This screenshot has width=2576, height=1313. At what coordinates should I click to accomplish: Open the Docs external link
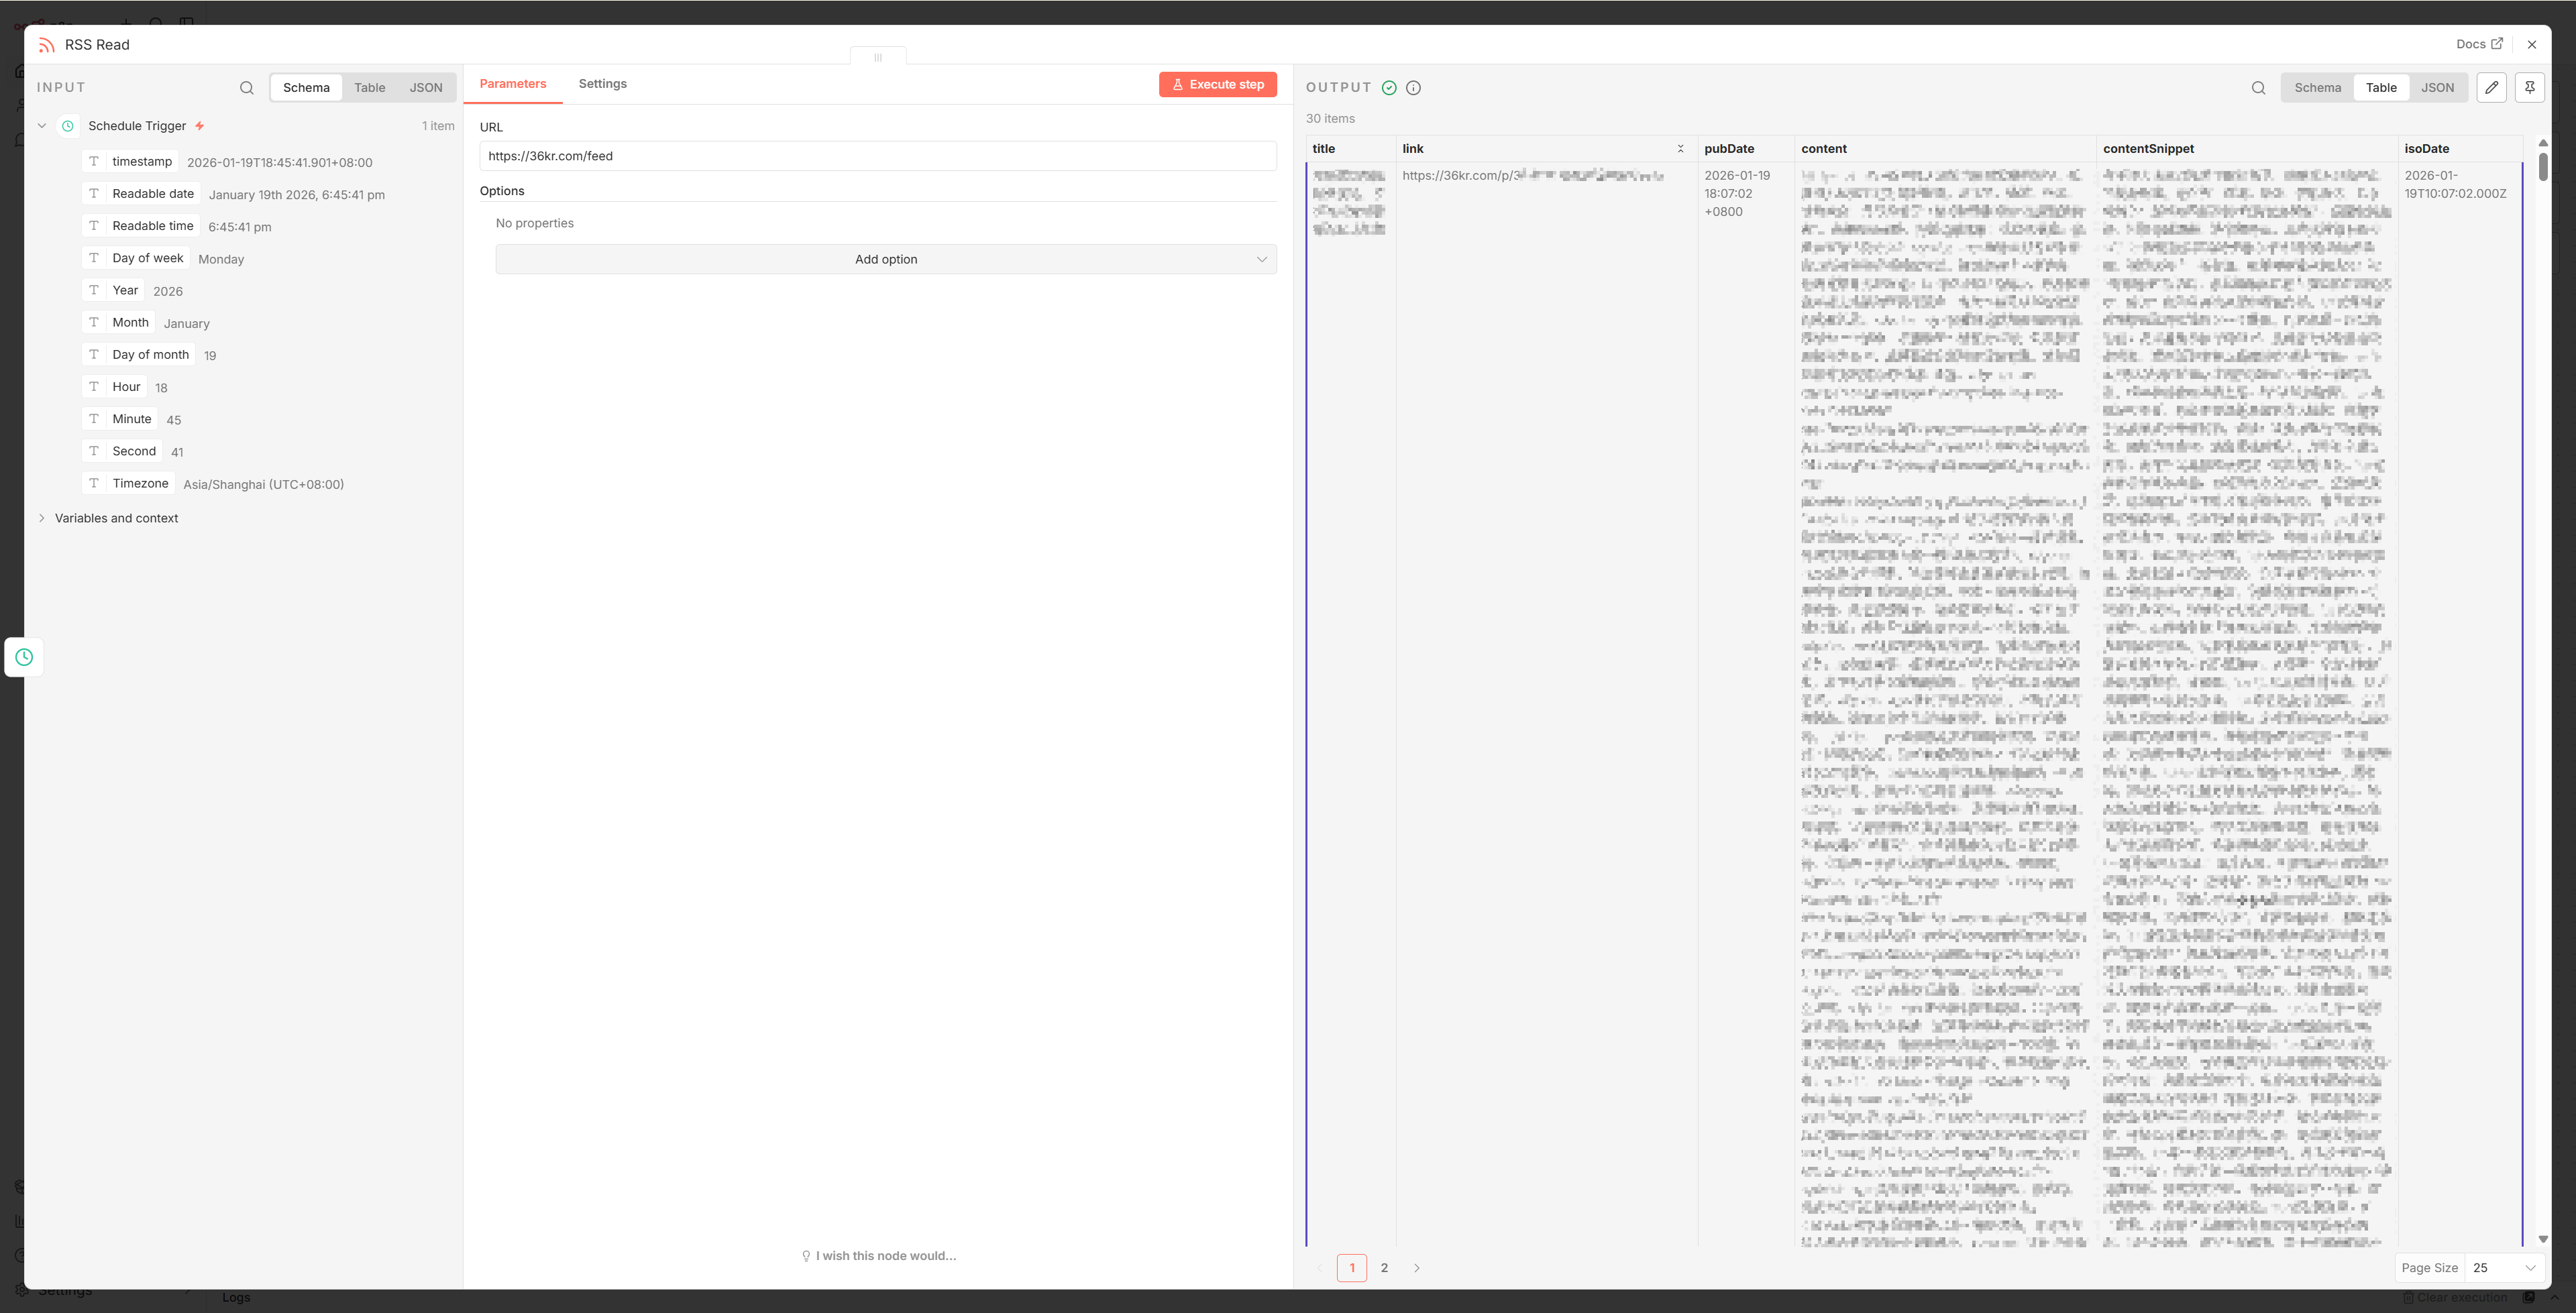coord(2478,44)
